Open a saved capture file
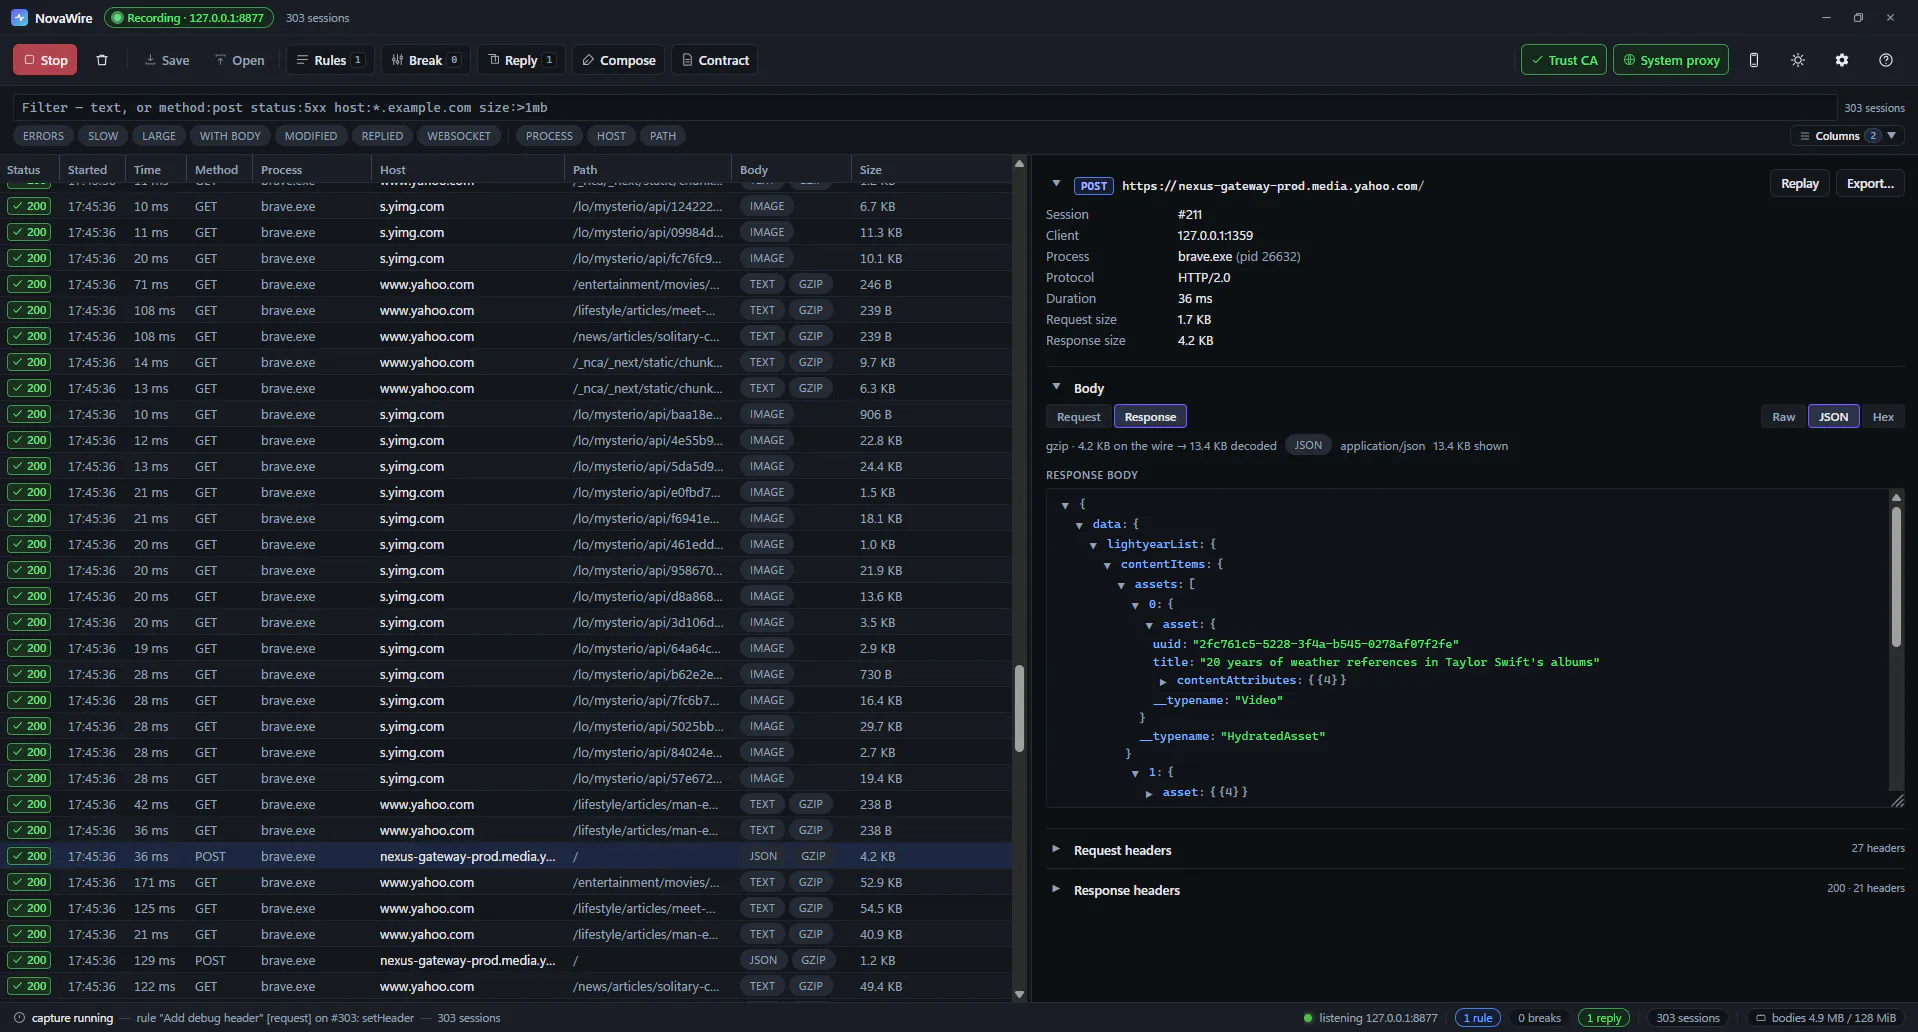Image resolution: width=1918 pixels, height=1032 pixels. 240,60
